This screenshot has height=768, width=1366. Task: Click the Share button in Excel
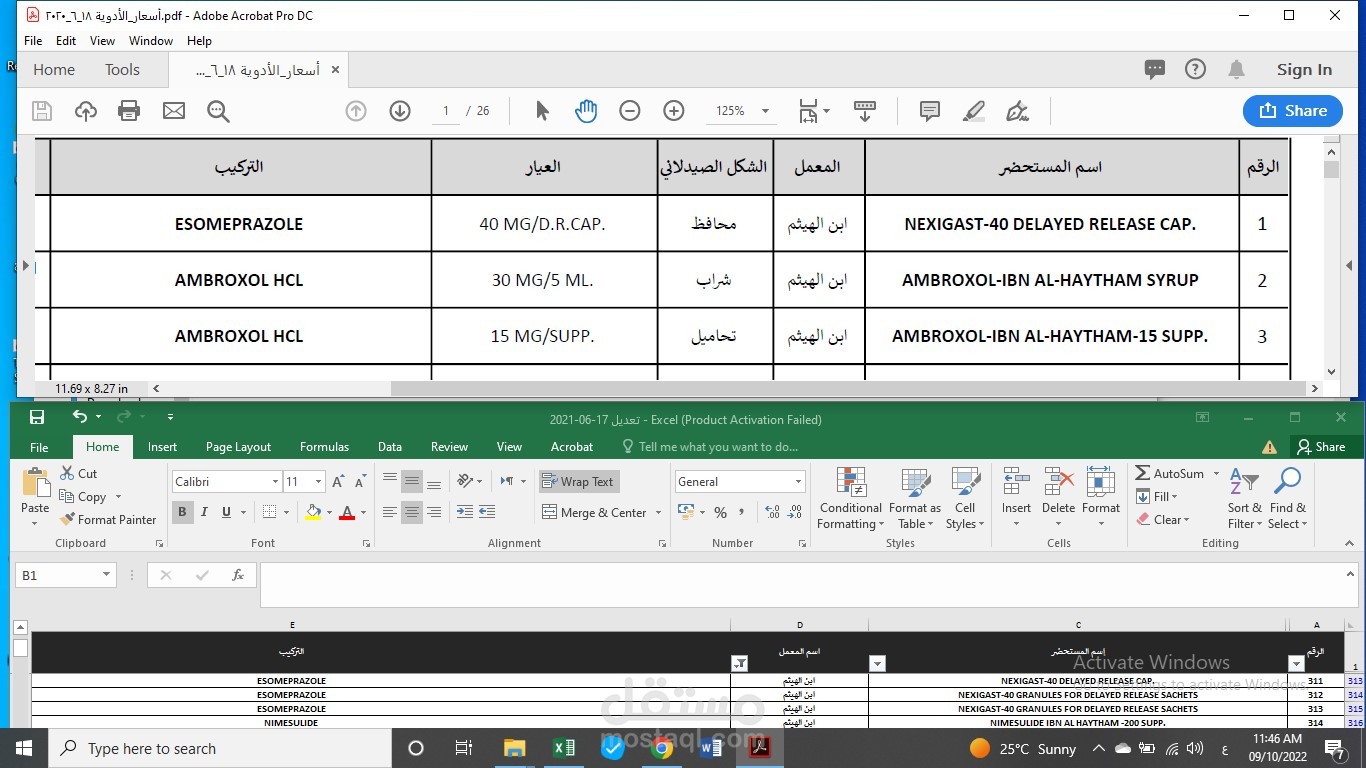tap(1322, 447)
